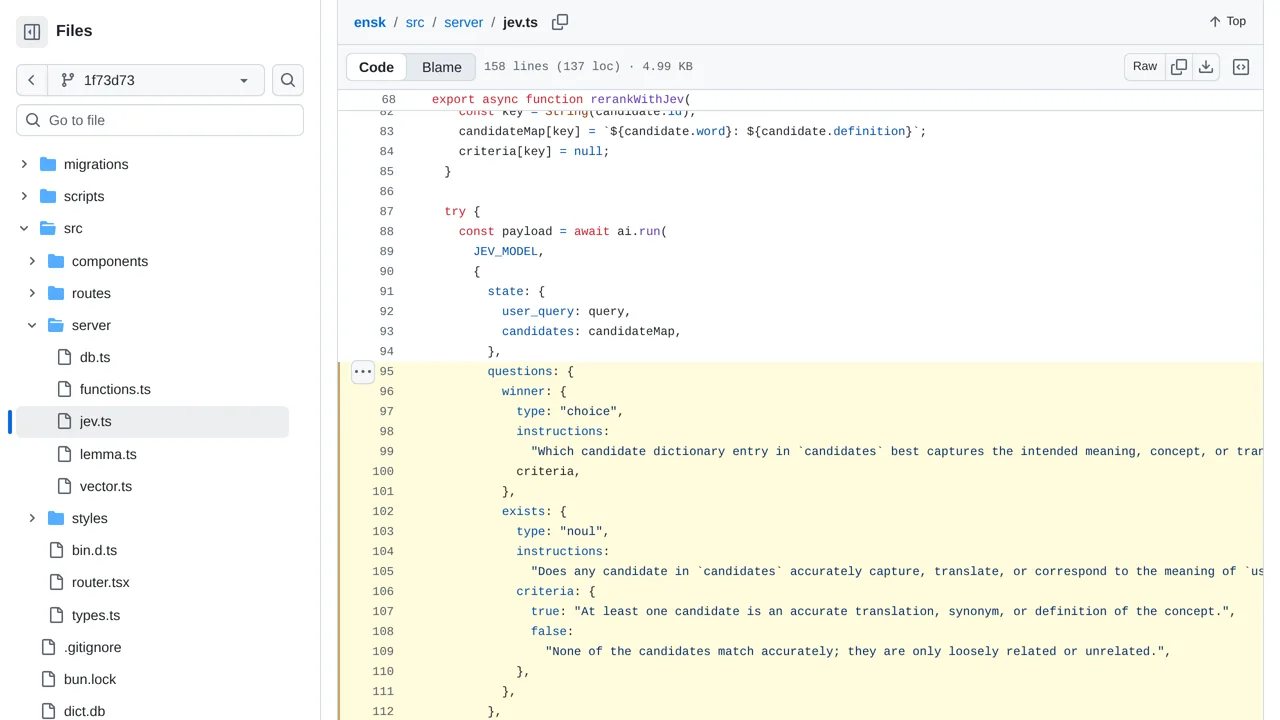Viewport: 1280px width, 720px height.
Task: Open dict.db file
Action: point(84,711)
